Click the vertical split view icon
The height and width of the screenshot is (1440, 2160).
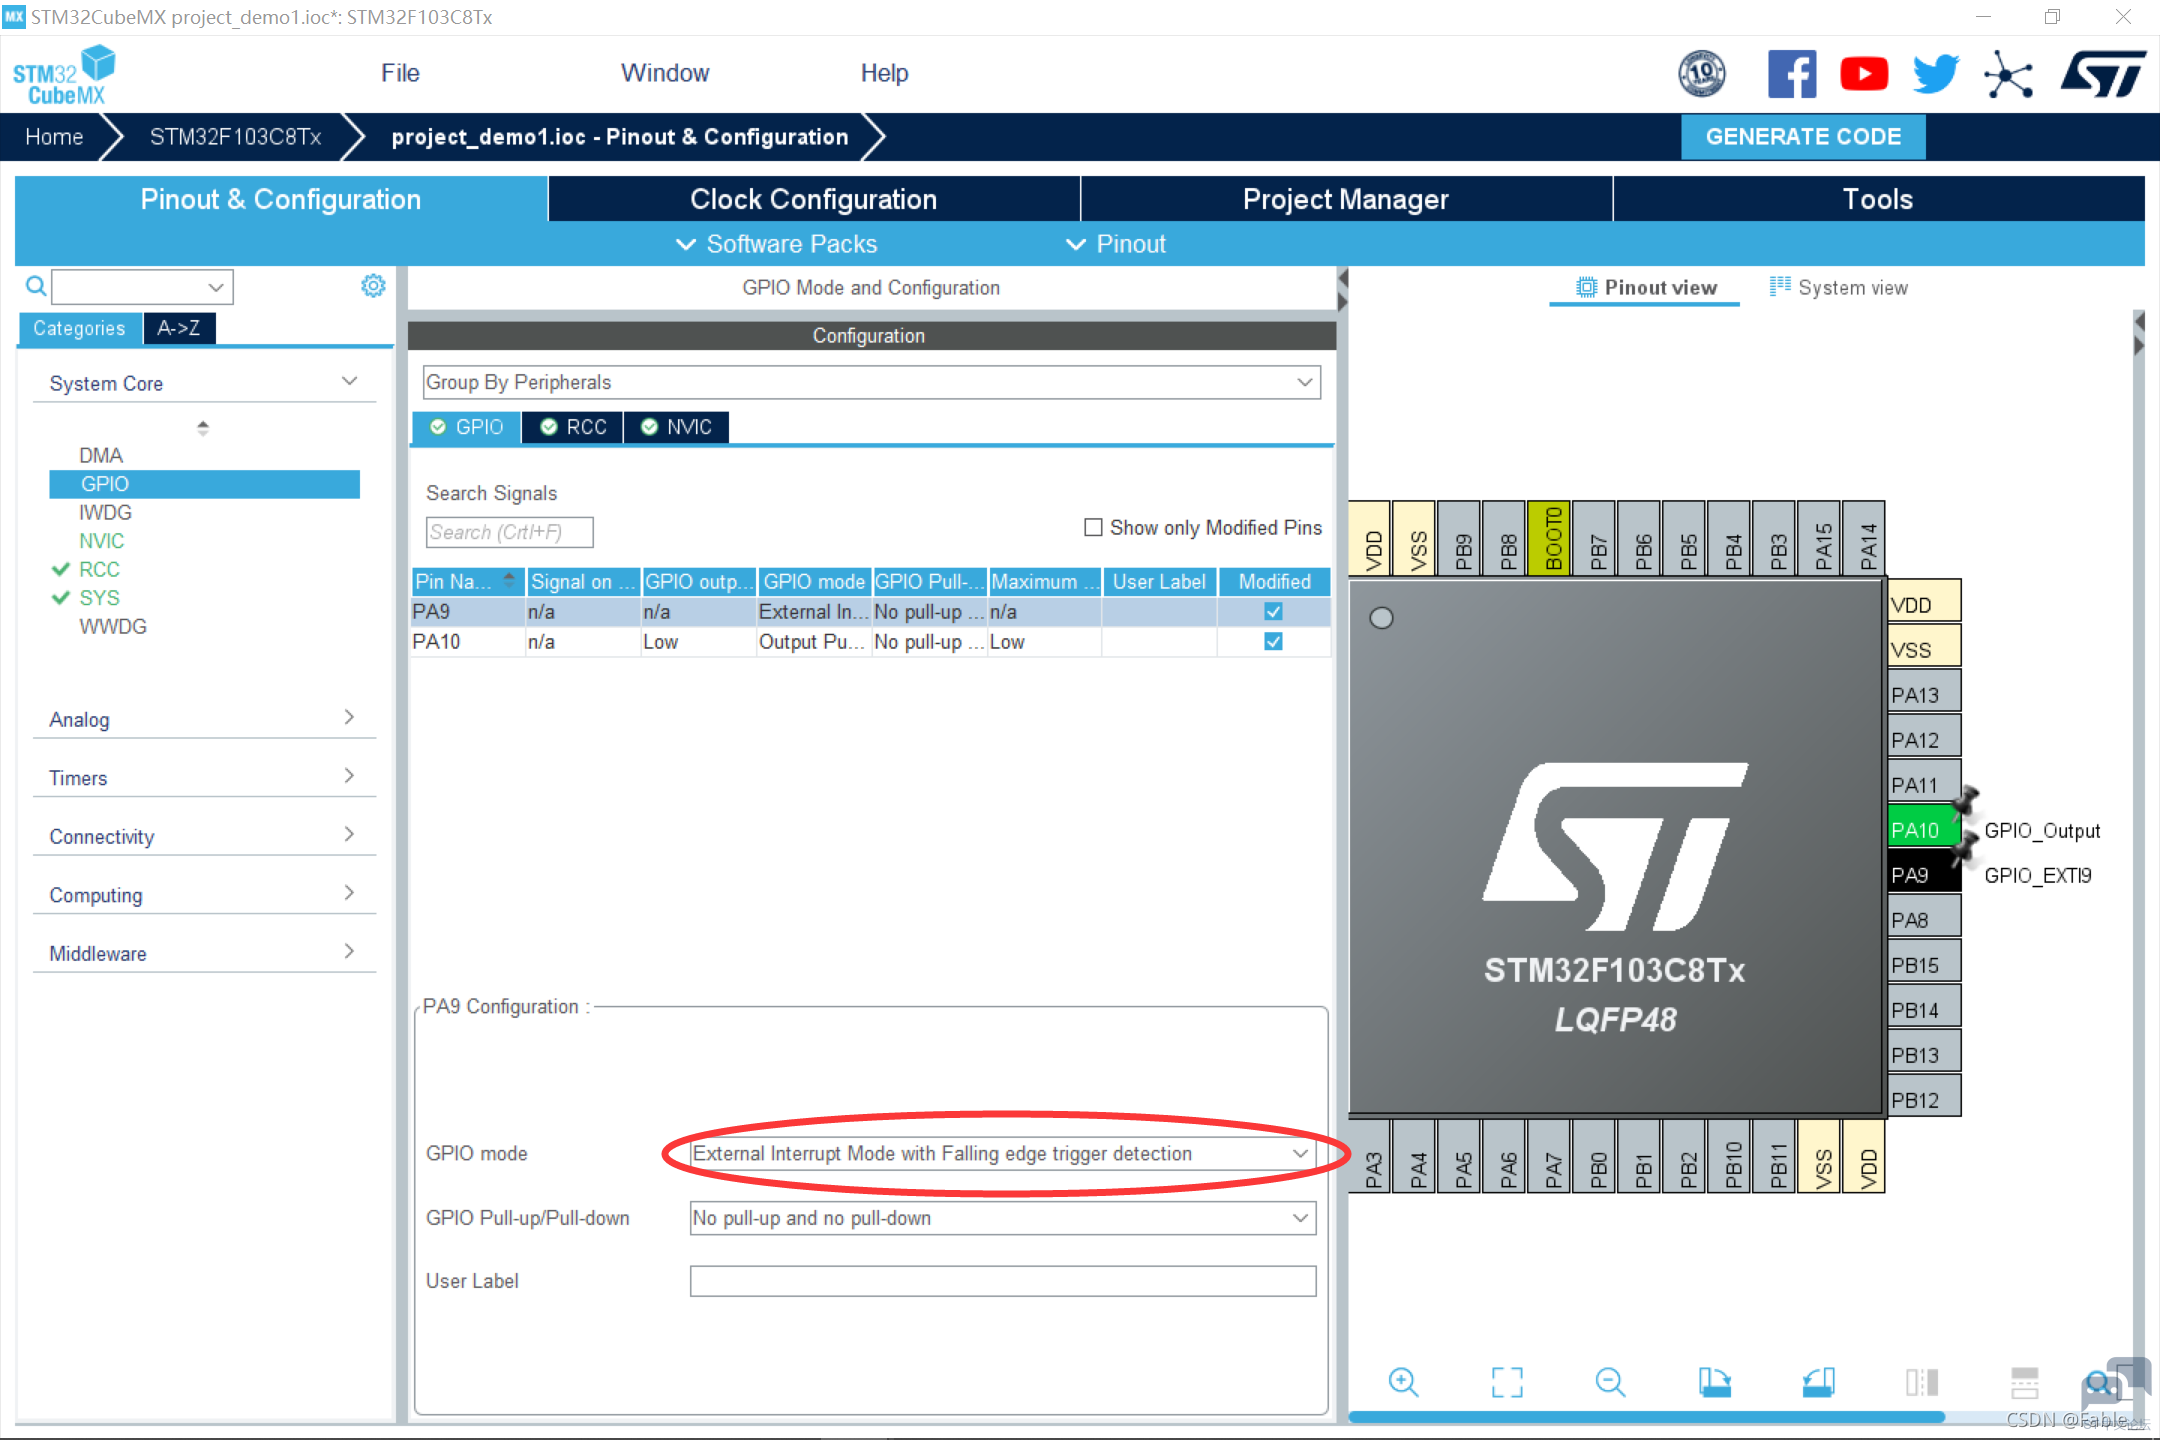[x=1921, y=1382]
